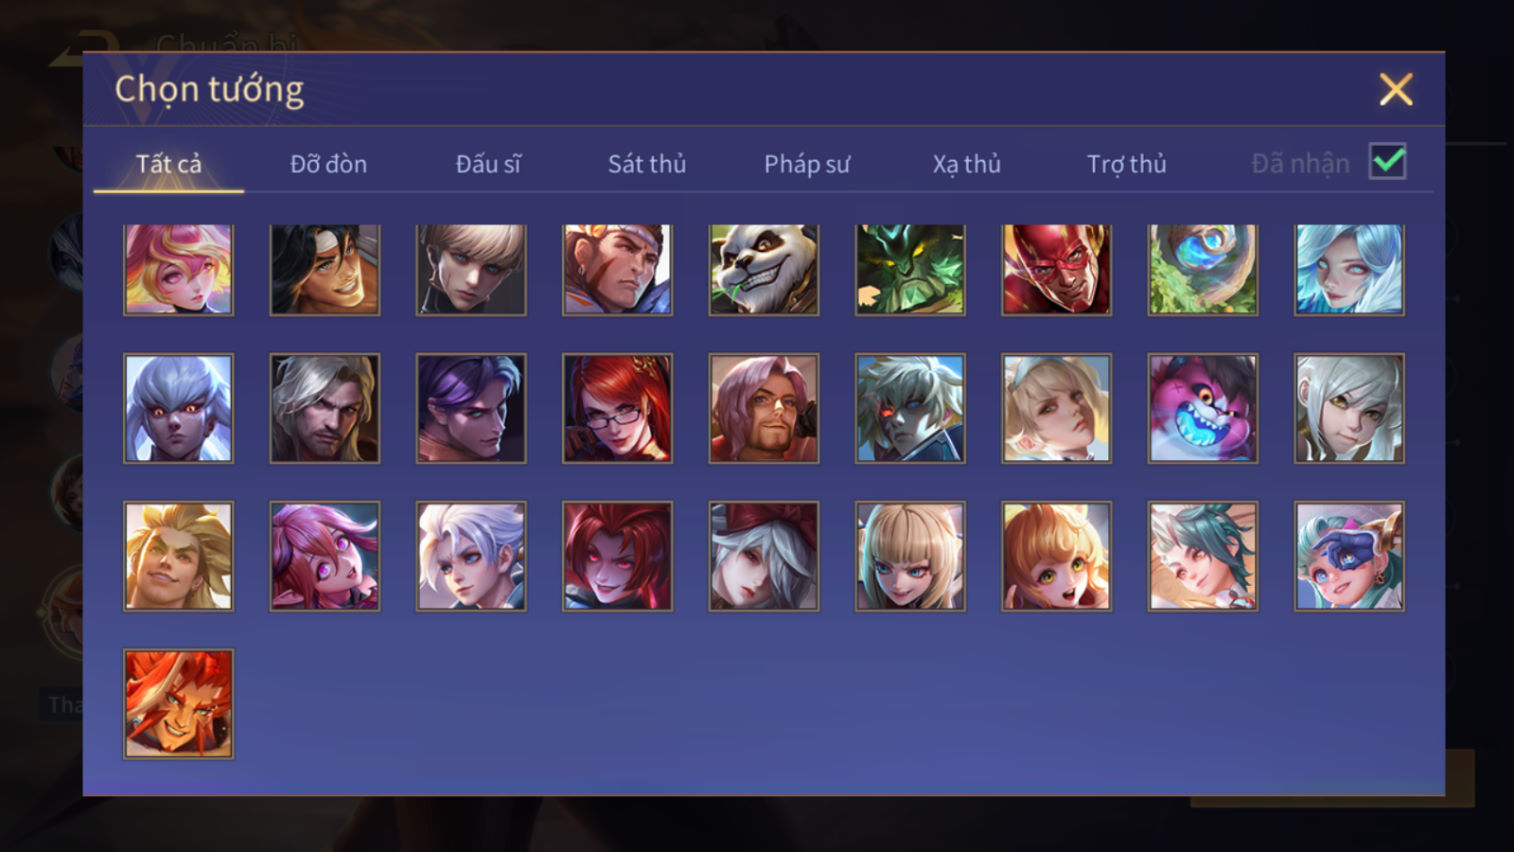Screen dimensions: 1514x852
Task: Select the panda hero portrait
Action: point(764,270)
